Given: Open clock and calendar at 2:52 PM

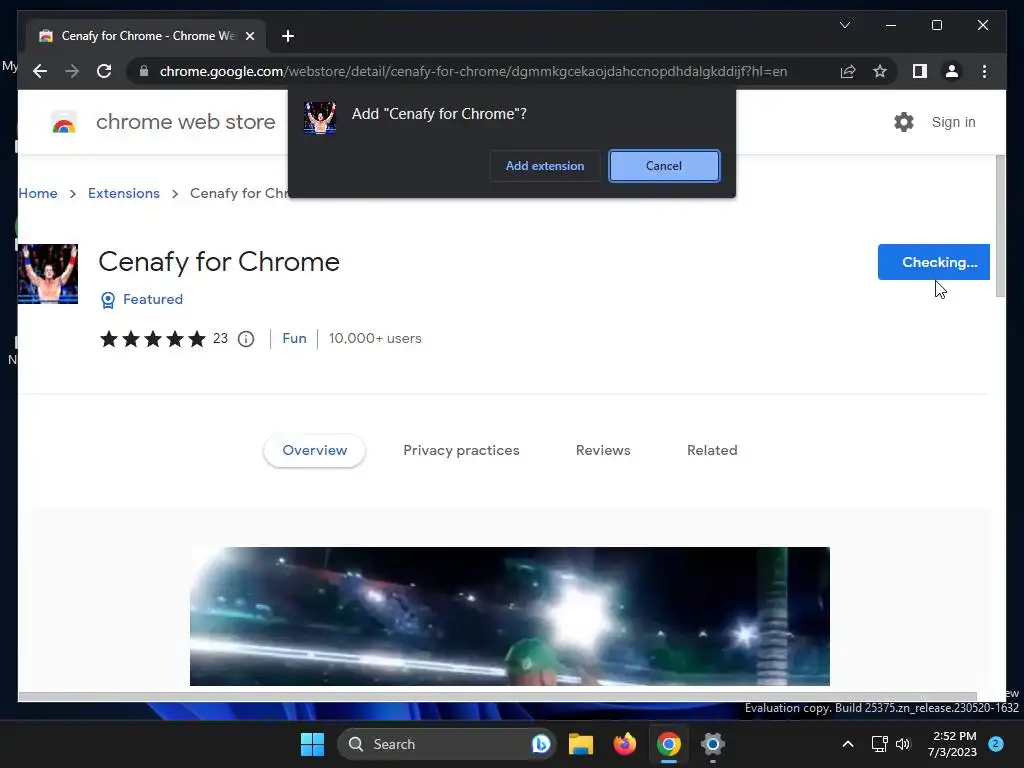Looking at the screenshot, I should point(952,744).
